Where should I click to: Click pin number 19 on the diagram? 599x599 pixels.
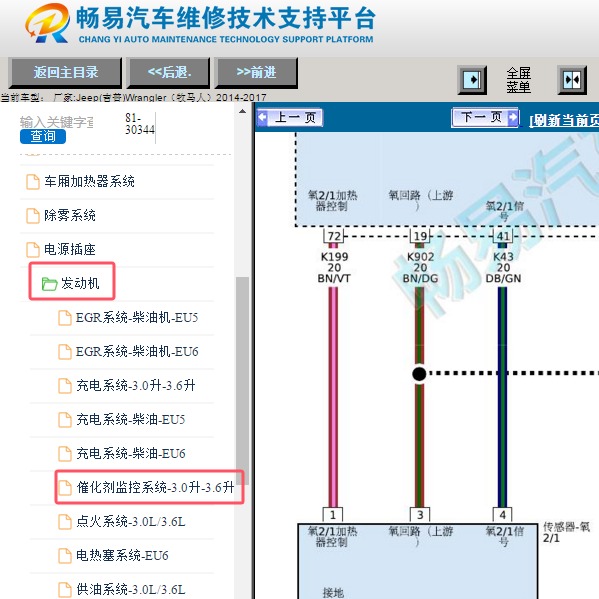(x=420, y=236)
